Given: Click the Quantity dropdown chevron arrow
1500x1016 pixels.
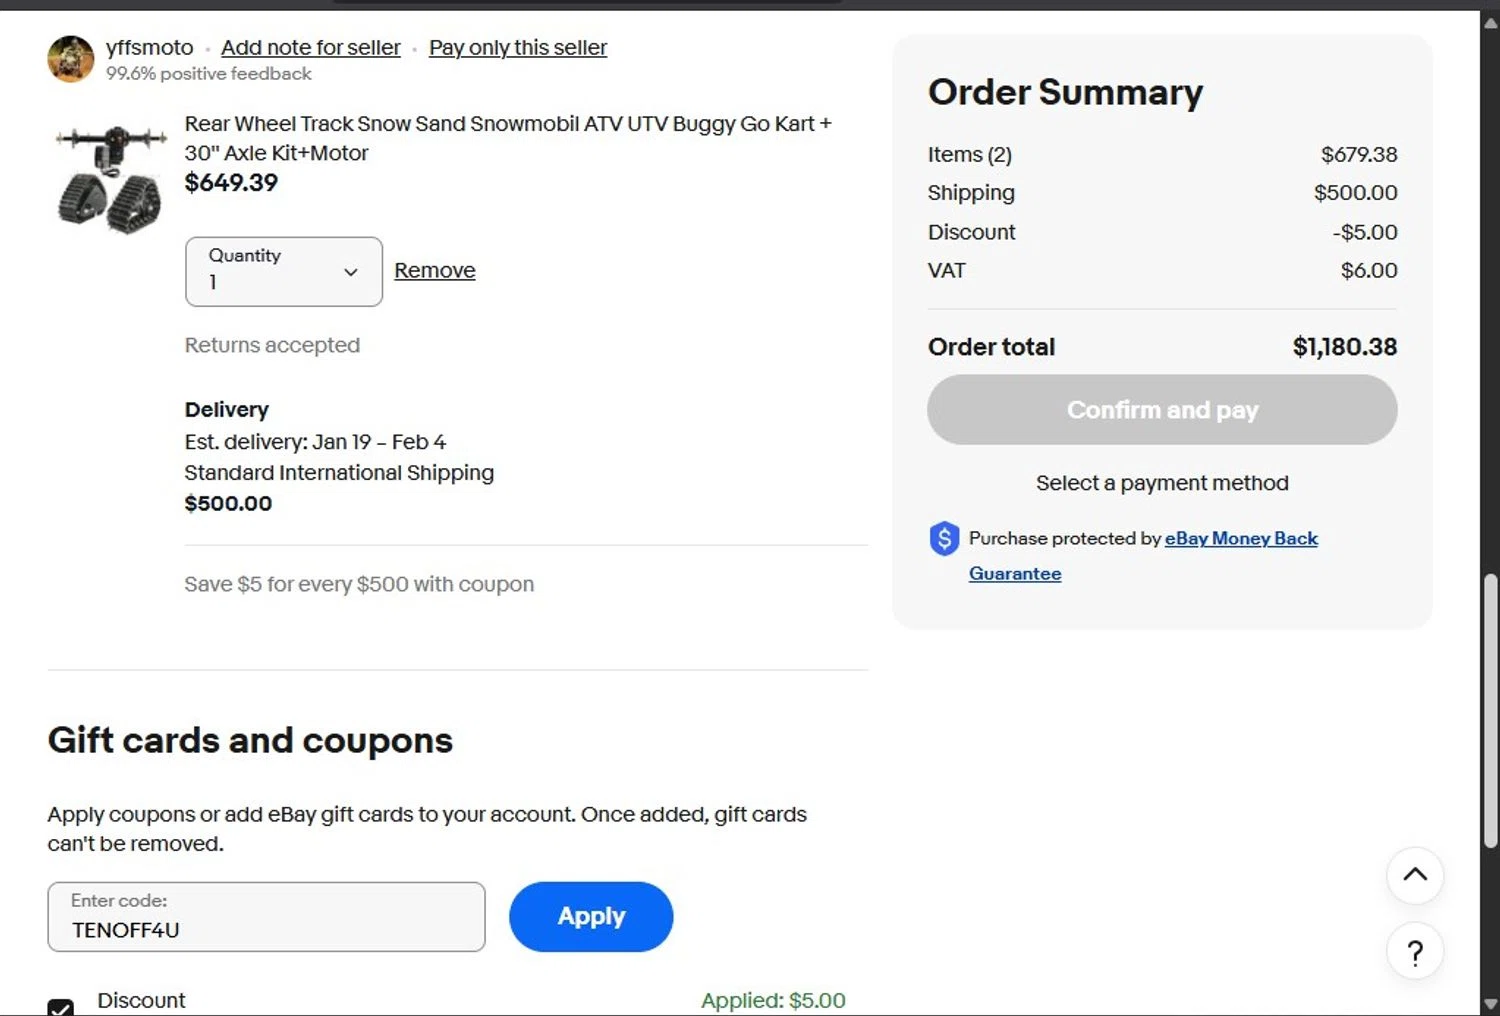Looking at the screenshot, I should point(350,272).
